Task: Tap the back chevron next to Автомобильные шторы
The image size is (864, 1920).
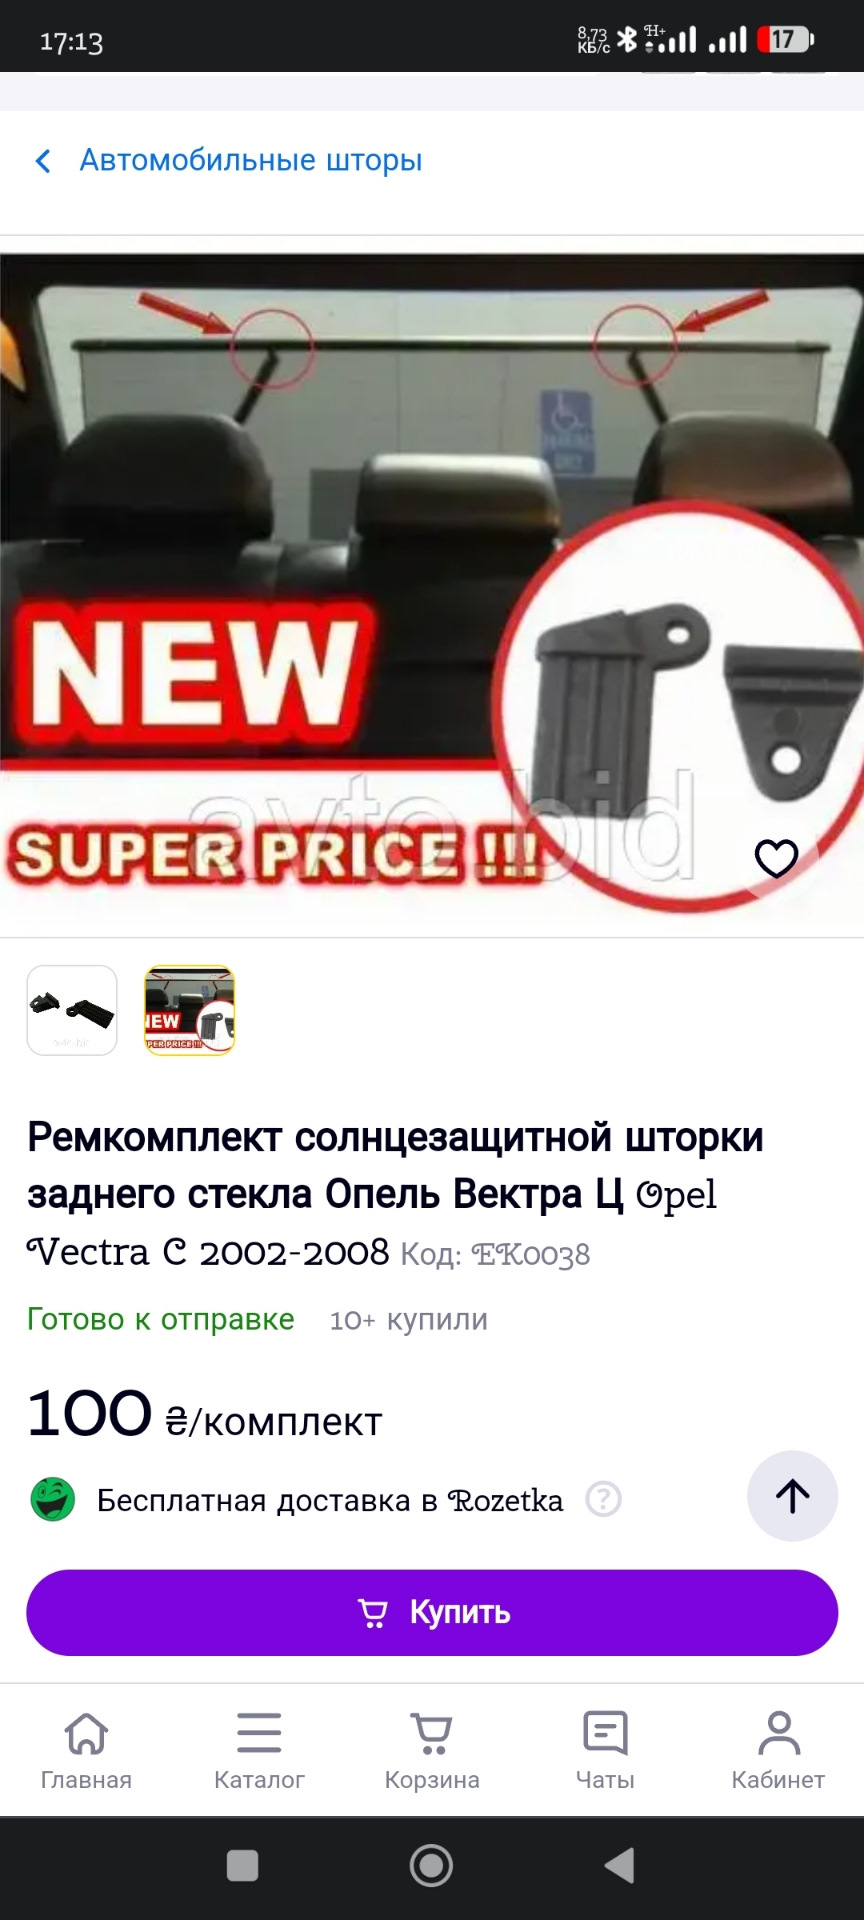Action: point(43,161)
